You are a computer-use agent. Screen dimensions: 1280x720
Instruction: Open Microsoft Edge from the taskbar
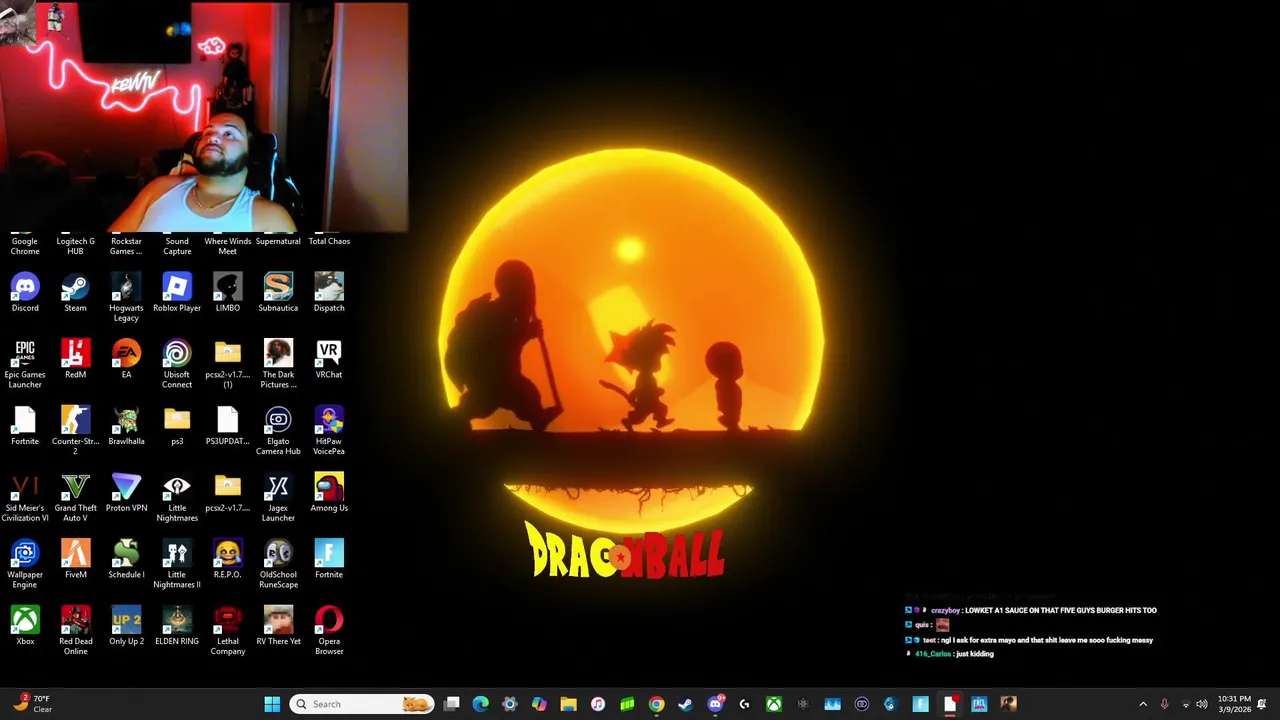[481, 704]
